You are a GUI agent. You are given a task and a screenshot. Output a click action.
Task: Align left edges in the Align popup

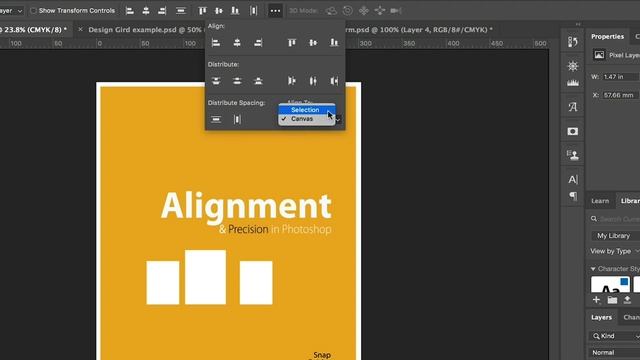pos(216,42)
